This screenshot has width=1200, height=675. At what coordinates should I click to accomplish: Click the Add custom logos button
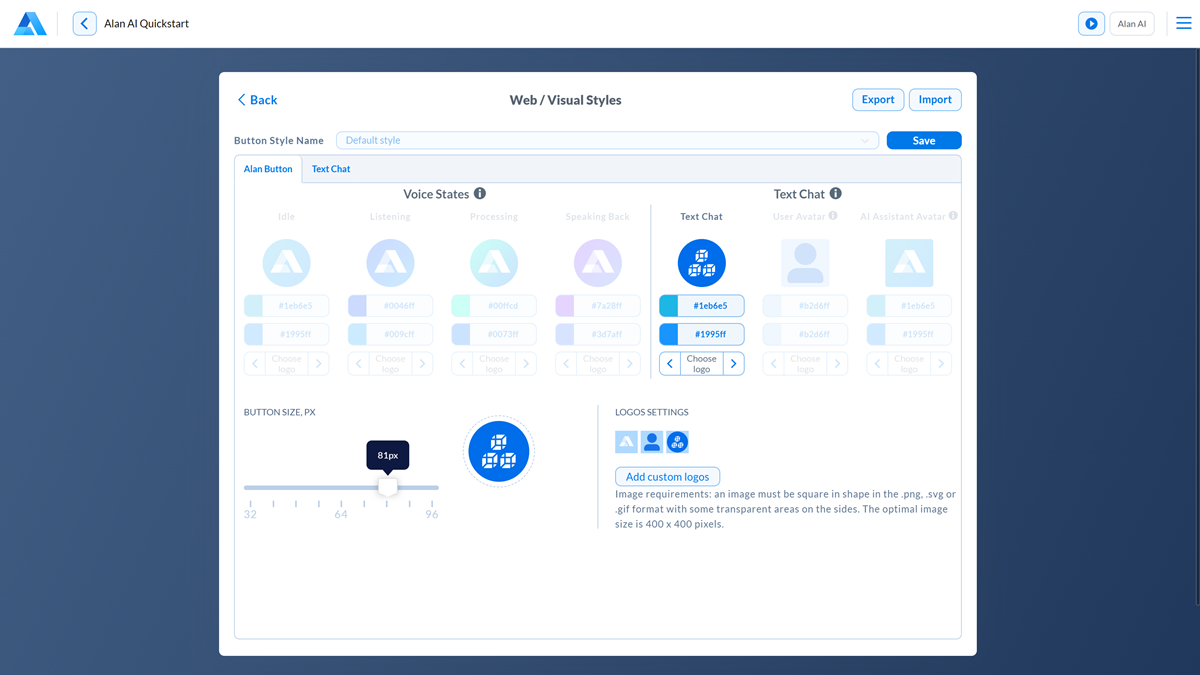point(667,477)
